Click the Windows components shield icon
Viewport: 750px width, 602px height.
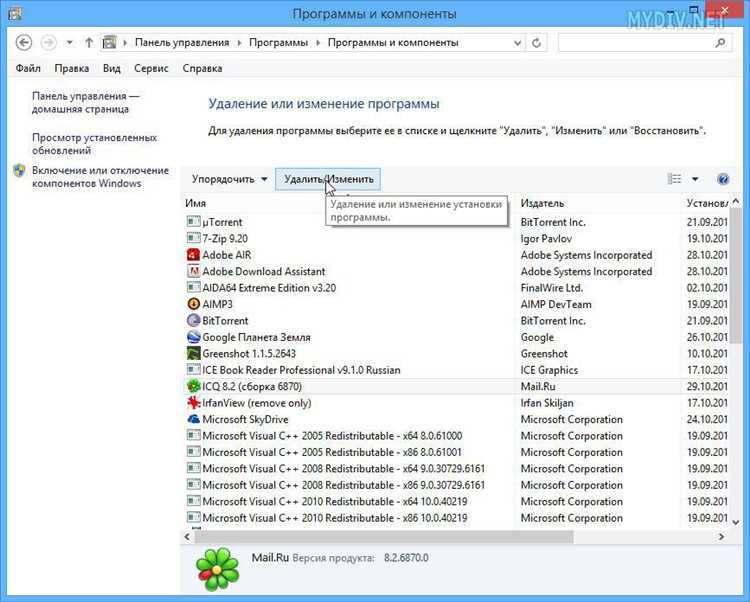coord(19,171)
